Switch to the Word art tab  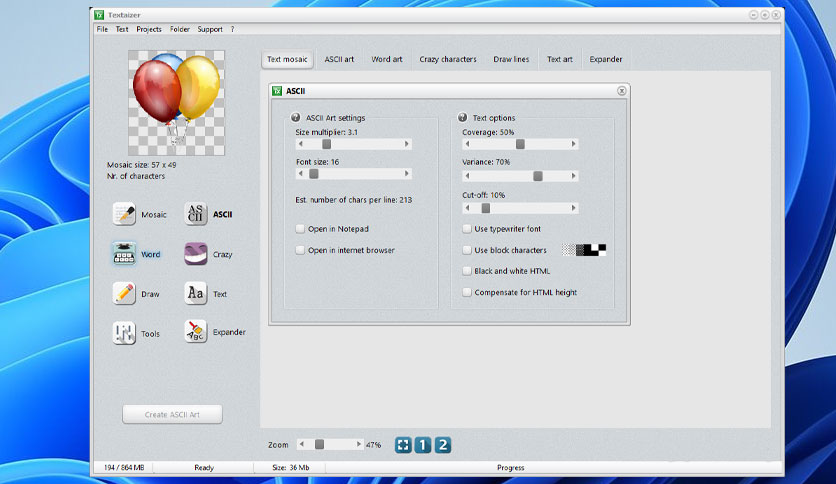(x=387, y=59)
